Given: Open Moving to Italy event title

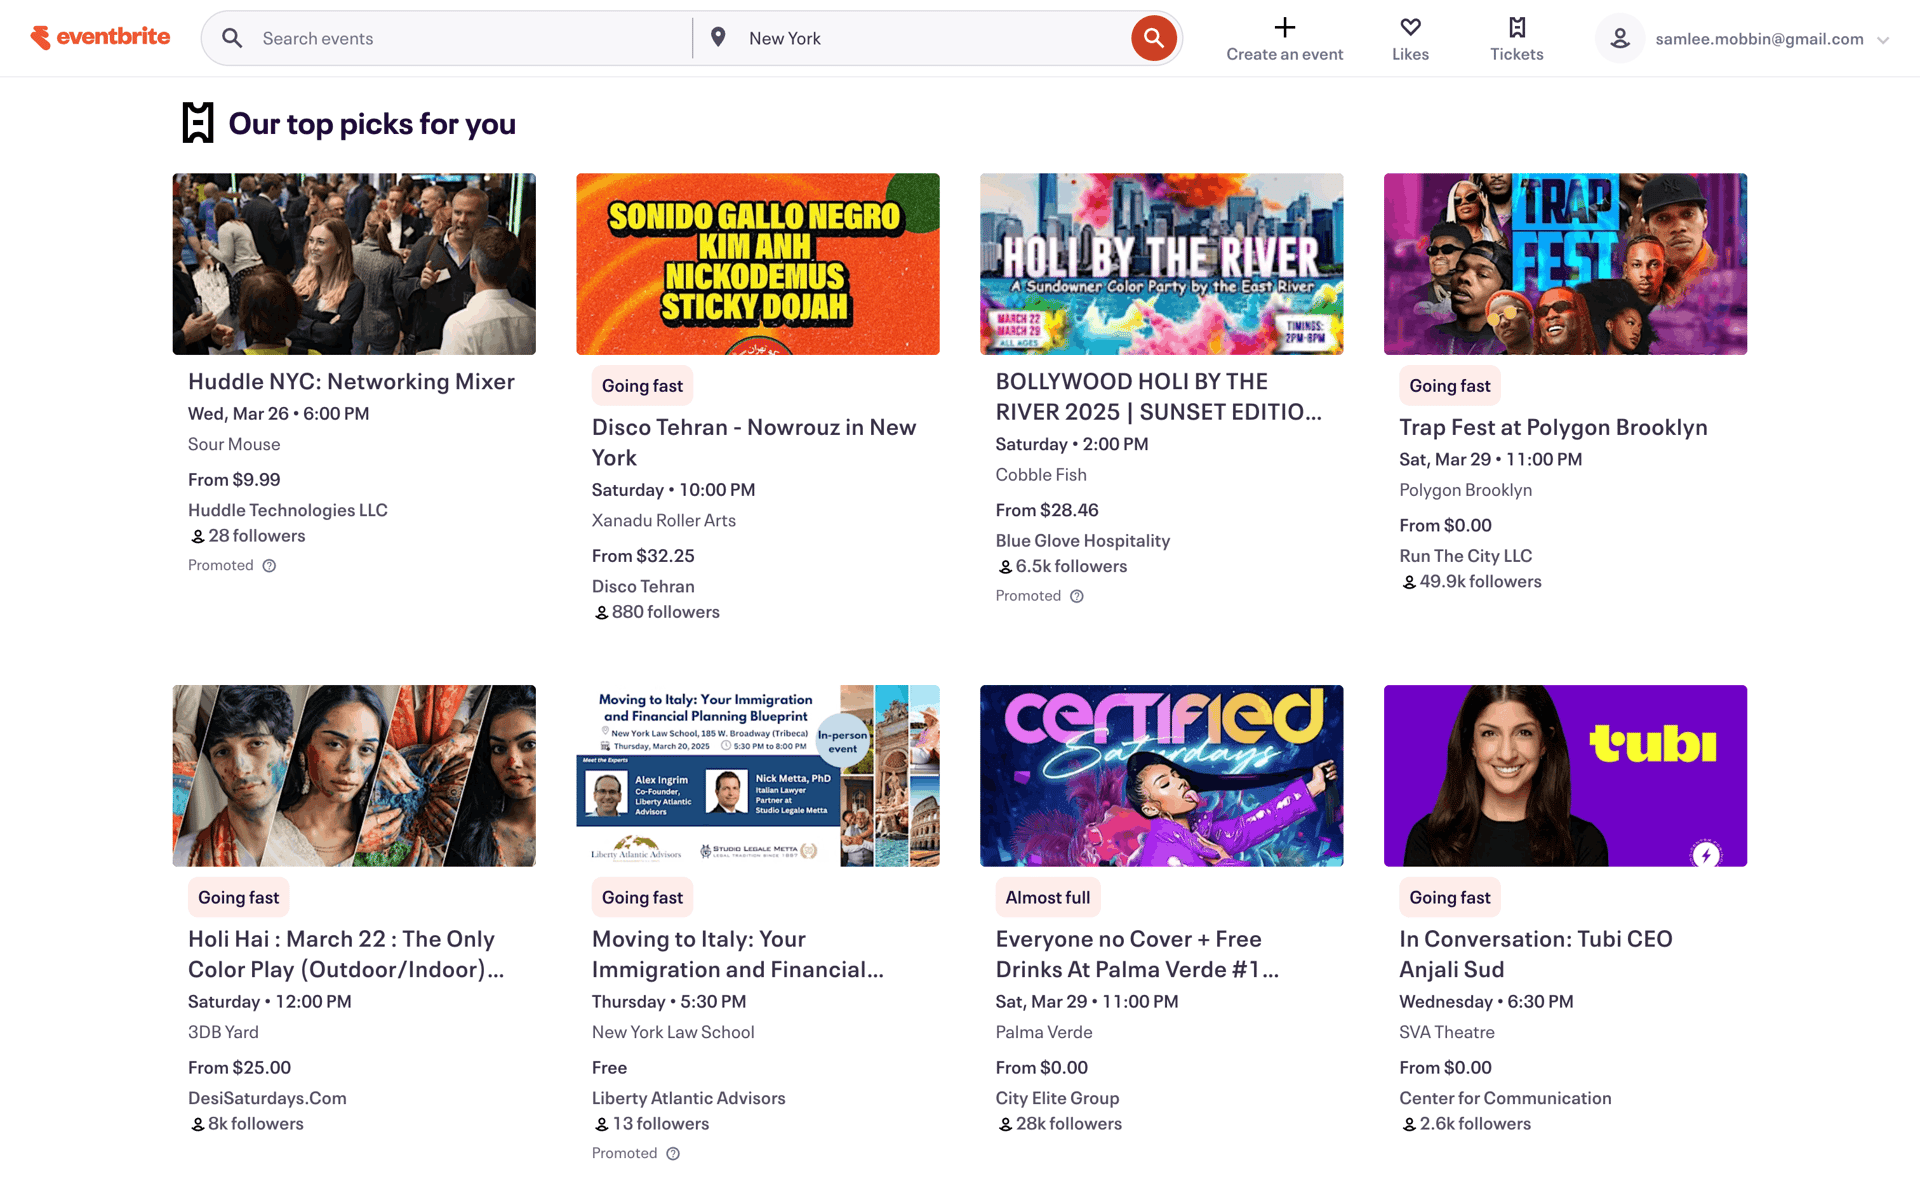Looking at the screenshot, I should (738, 954).
